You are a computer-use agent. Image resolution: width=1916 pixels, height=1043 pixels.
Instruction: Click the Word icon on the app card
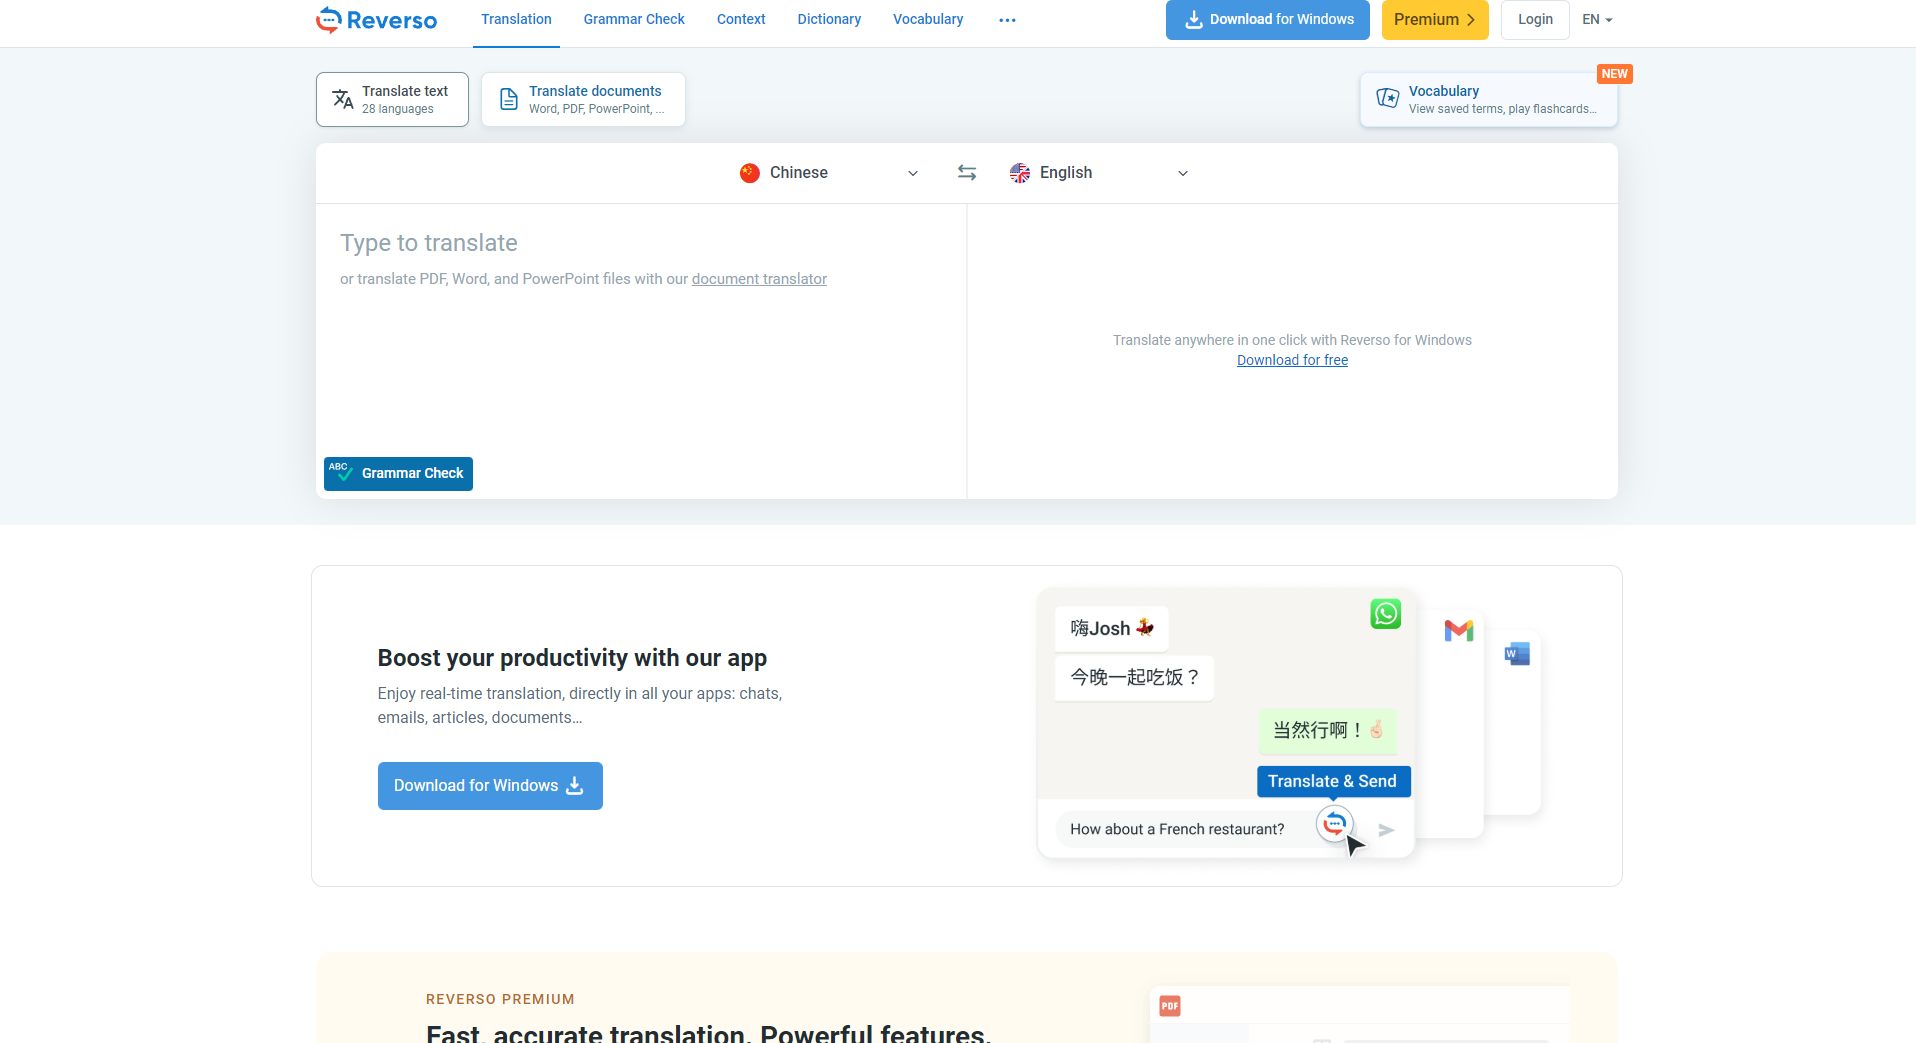click(x=1517, y=654)
